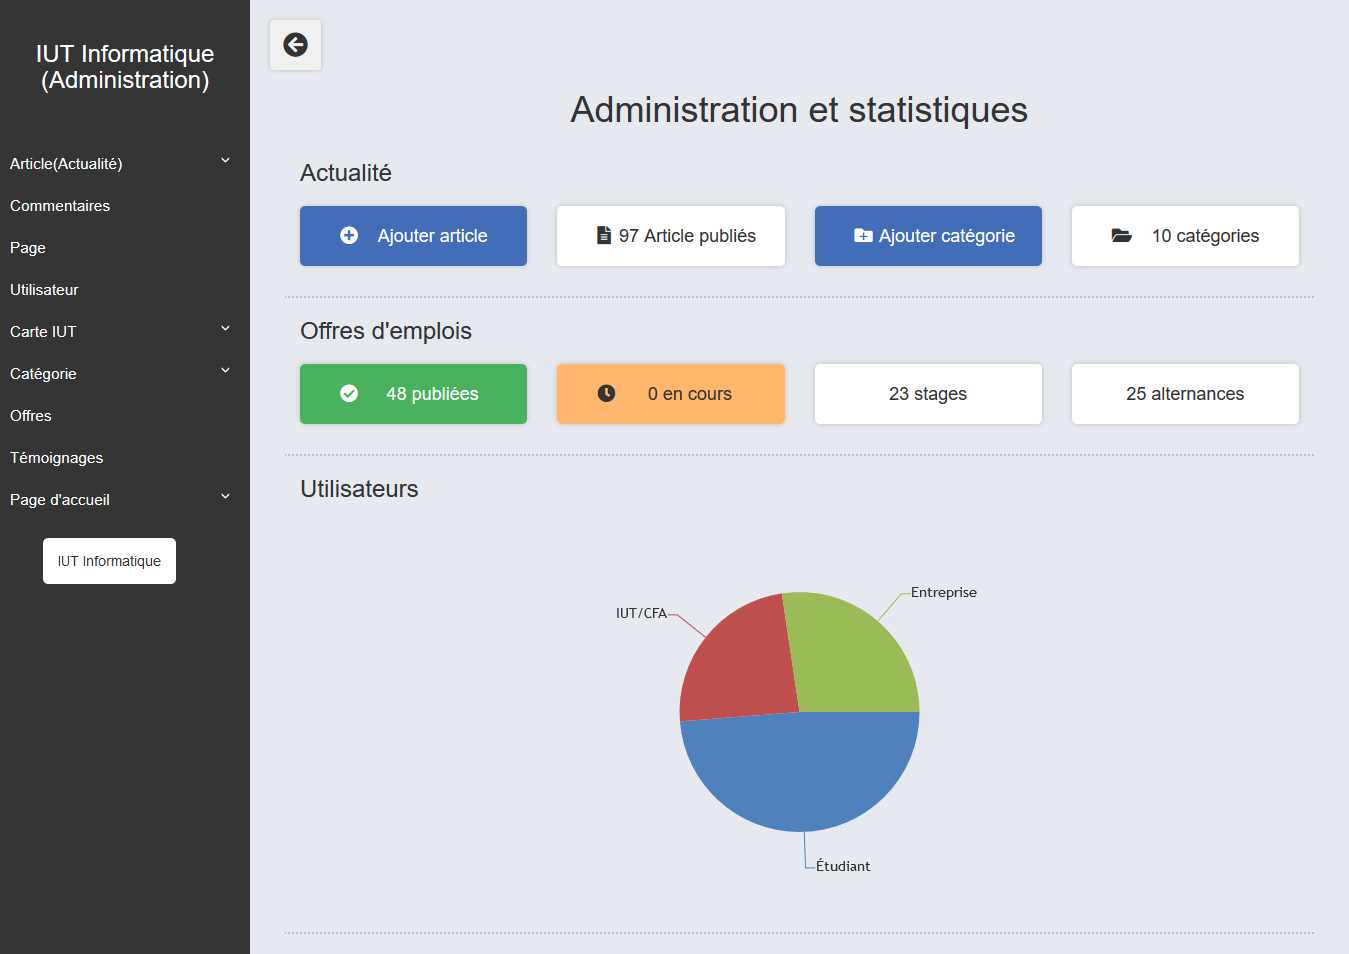Open the 23 stages card
Viewport: 1349px width, 954px height.
pyautogui.click(x=928, y=394)
